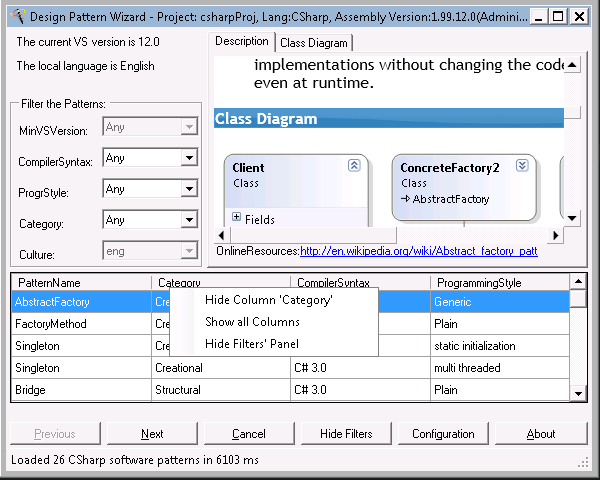Click description pane scroll left arrow
This screenshot has height=480, width=600.
tap(221, 235)
